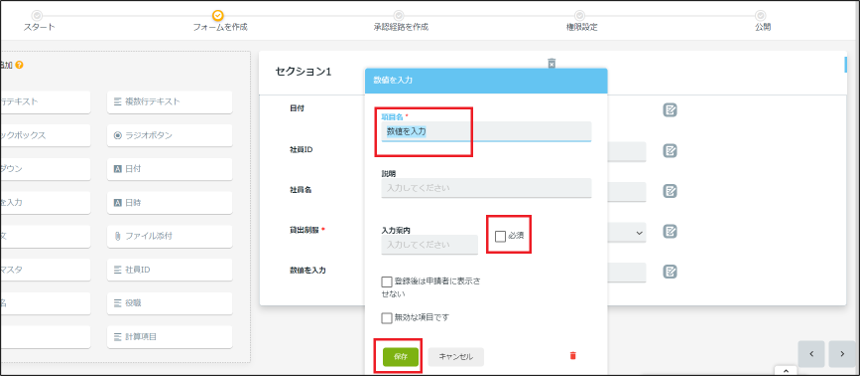Enable the 必須 checkbox
This screenshot has height=376, width=860.
click(500, 236)
